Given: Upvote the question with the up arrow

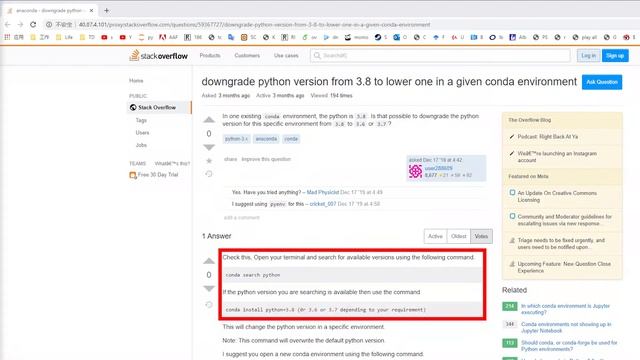Looking at the screenshot, I should 209,120.
